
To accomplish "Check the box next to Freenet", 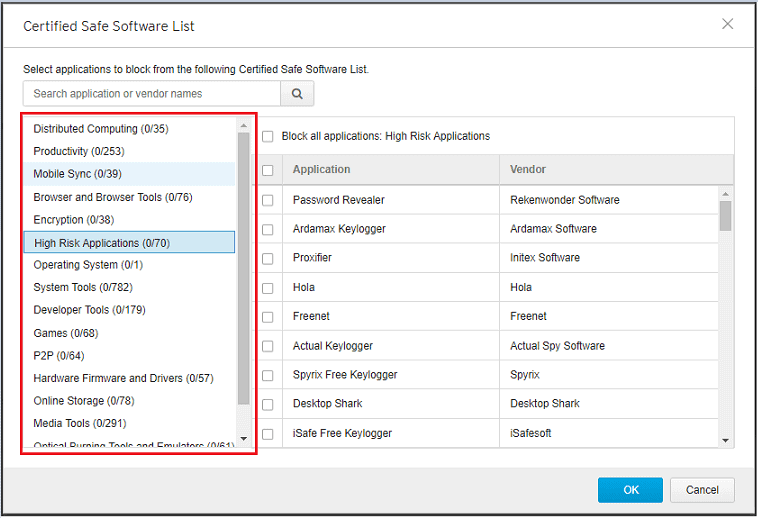I will (x=268, y=316).
